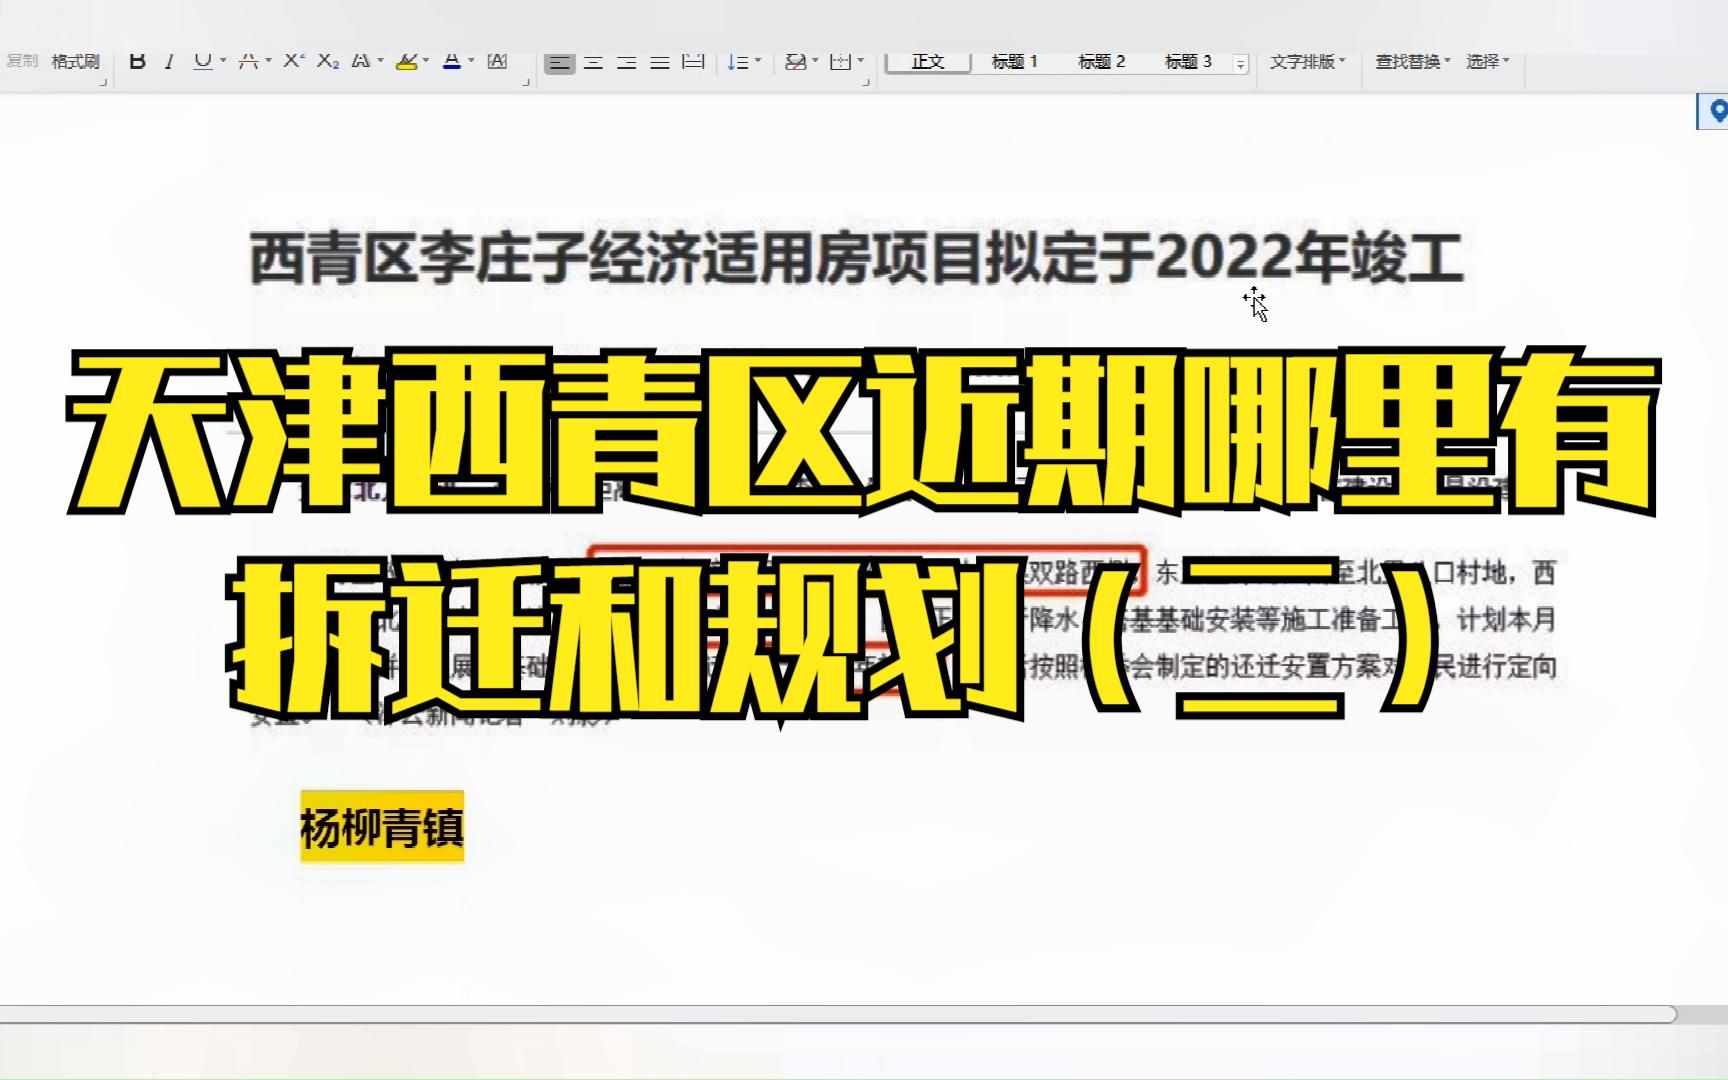Open text effects button

coord(361,62)
